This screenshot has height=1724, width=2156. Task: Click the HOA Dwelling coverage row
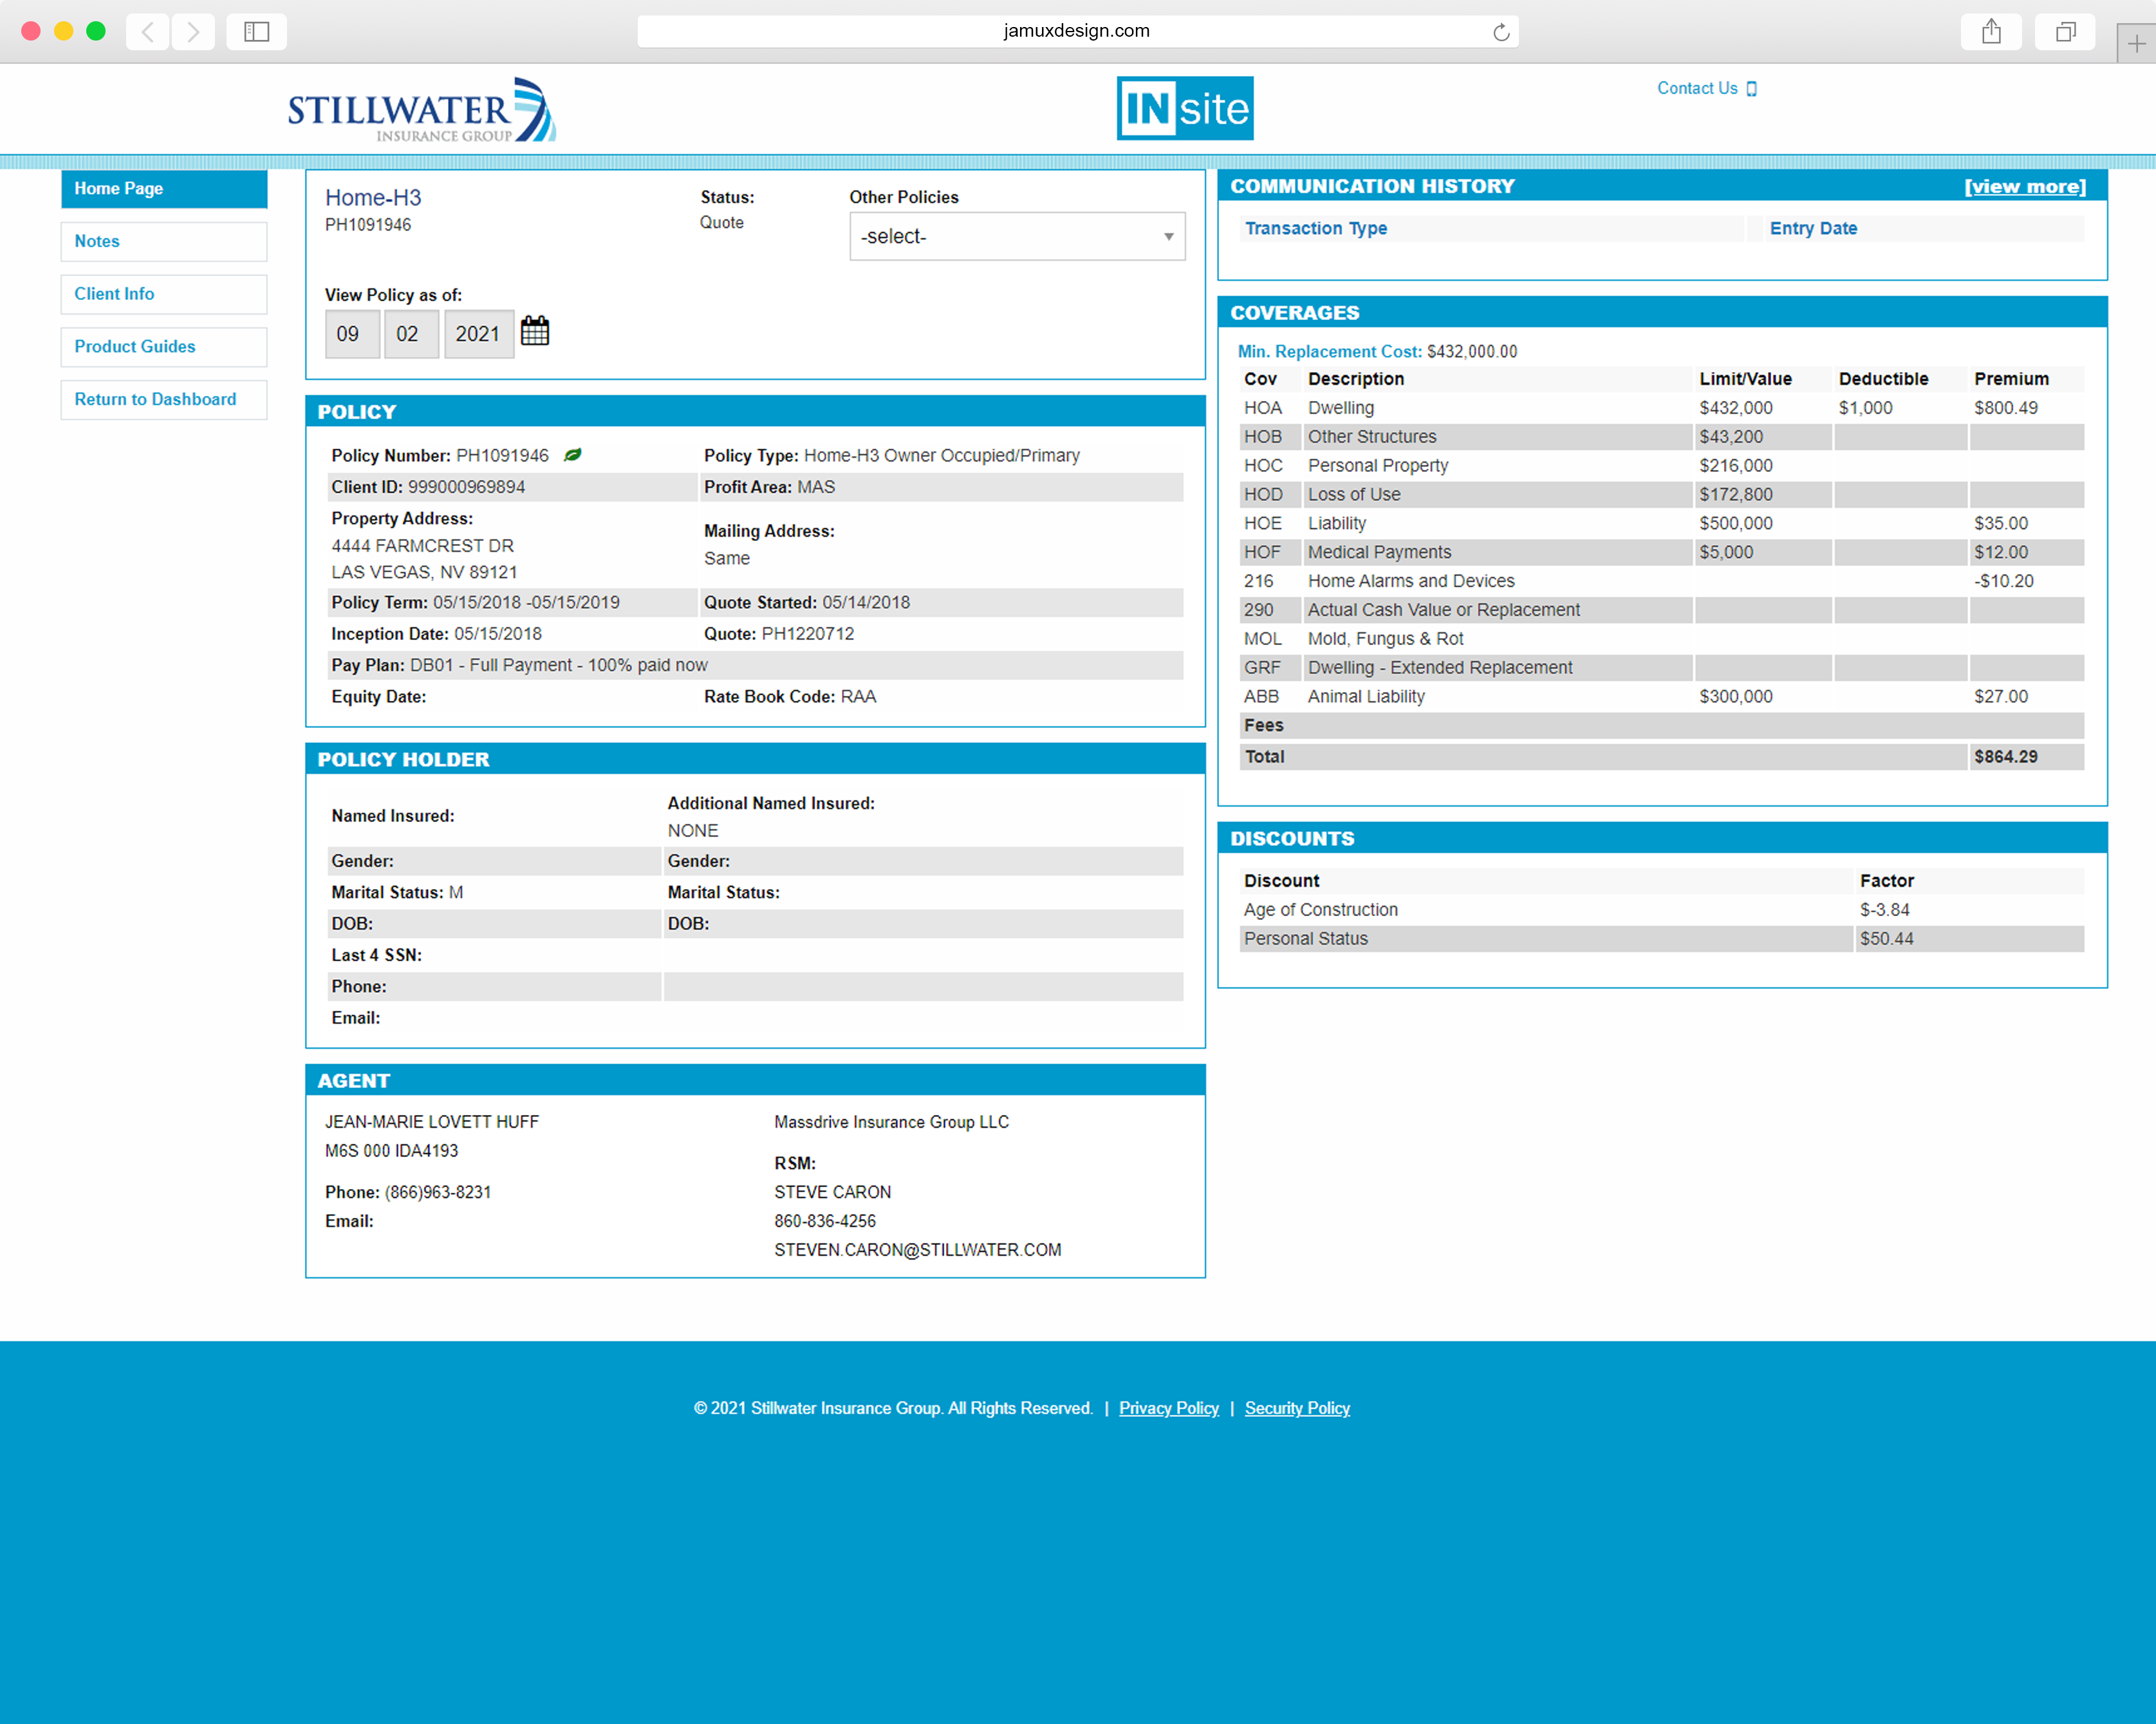pos(1662,408)
